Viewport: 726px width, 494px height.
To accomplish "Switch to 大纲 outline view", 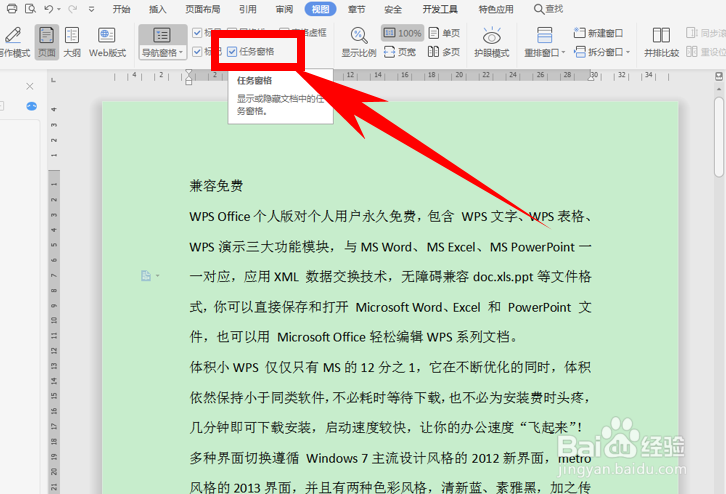I will (x=72, y=42).
